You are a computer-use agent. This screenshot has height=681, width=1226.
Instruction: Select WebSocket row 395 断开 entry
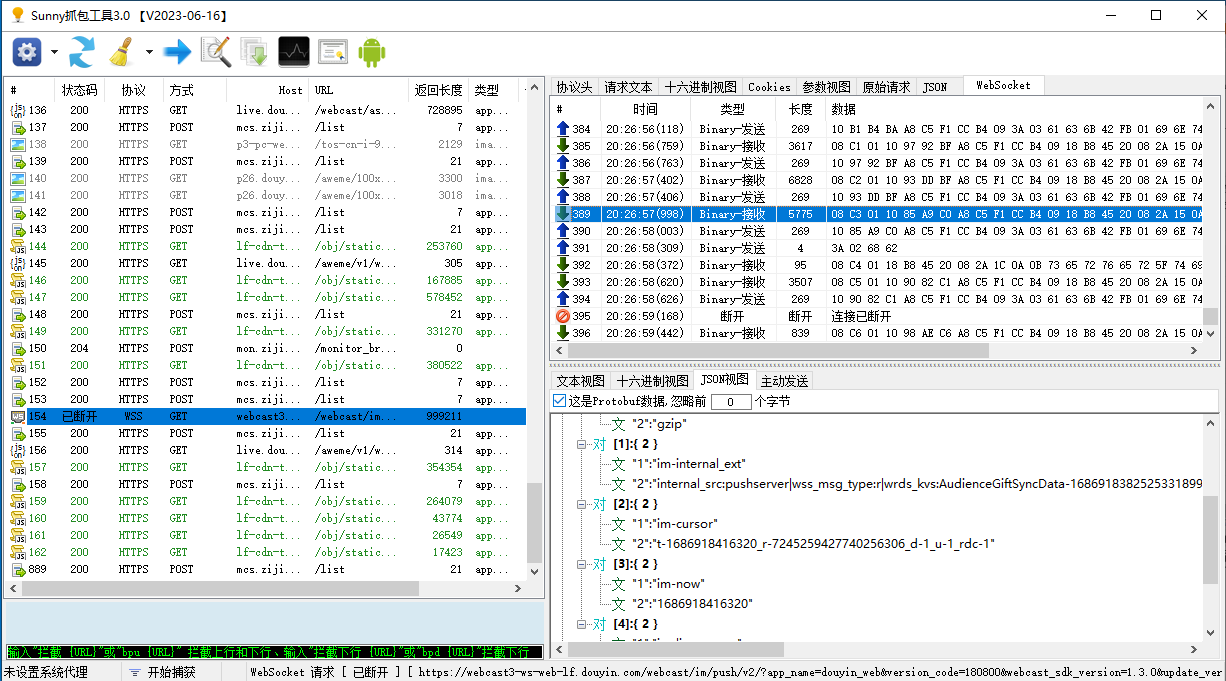(x=877, y=316)
